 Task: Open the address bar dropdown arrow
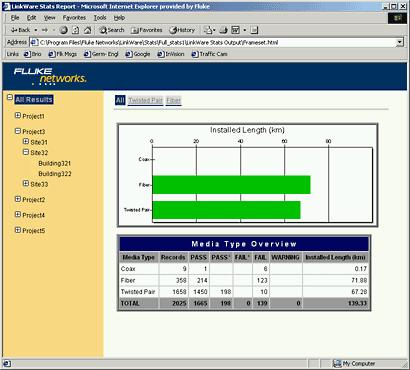coord(400,42)
